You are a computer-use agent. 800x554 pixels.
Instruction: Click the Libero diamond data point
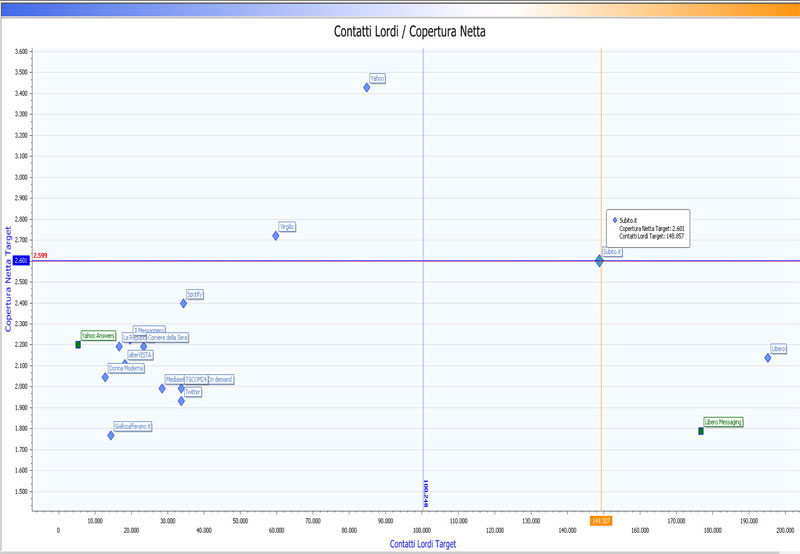coord(768,358)
